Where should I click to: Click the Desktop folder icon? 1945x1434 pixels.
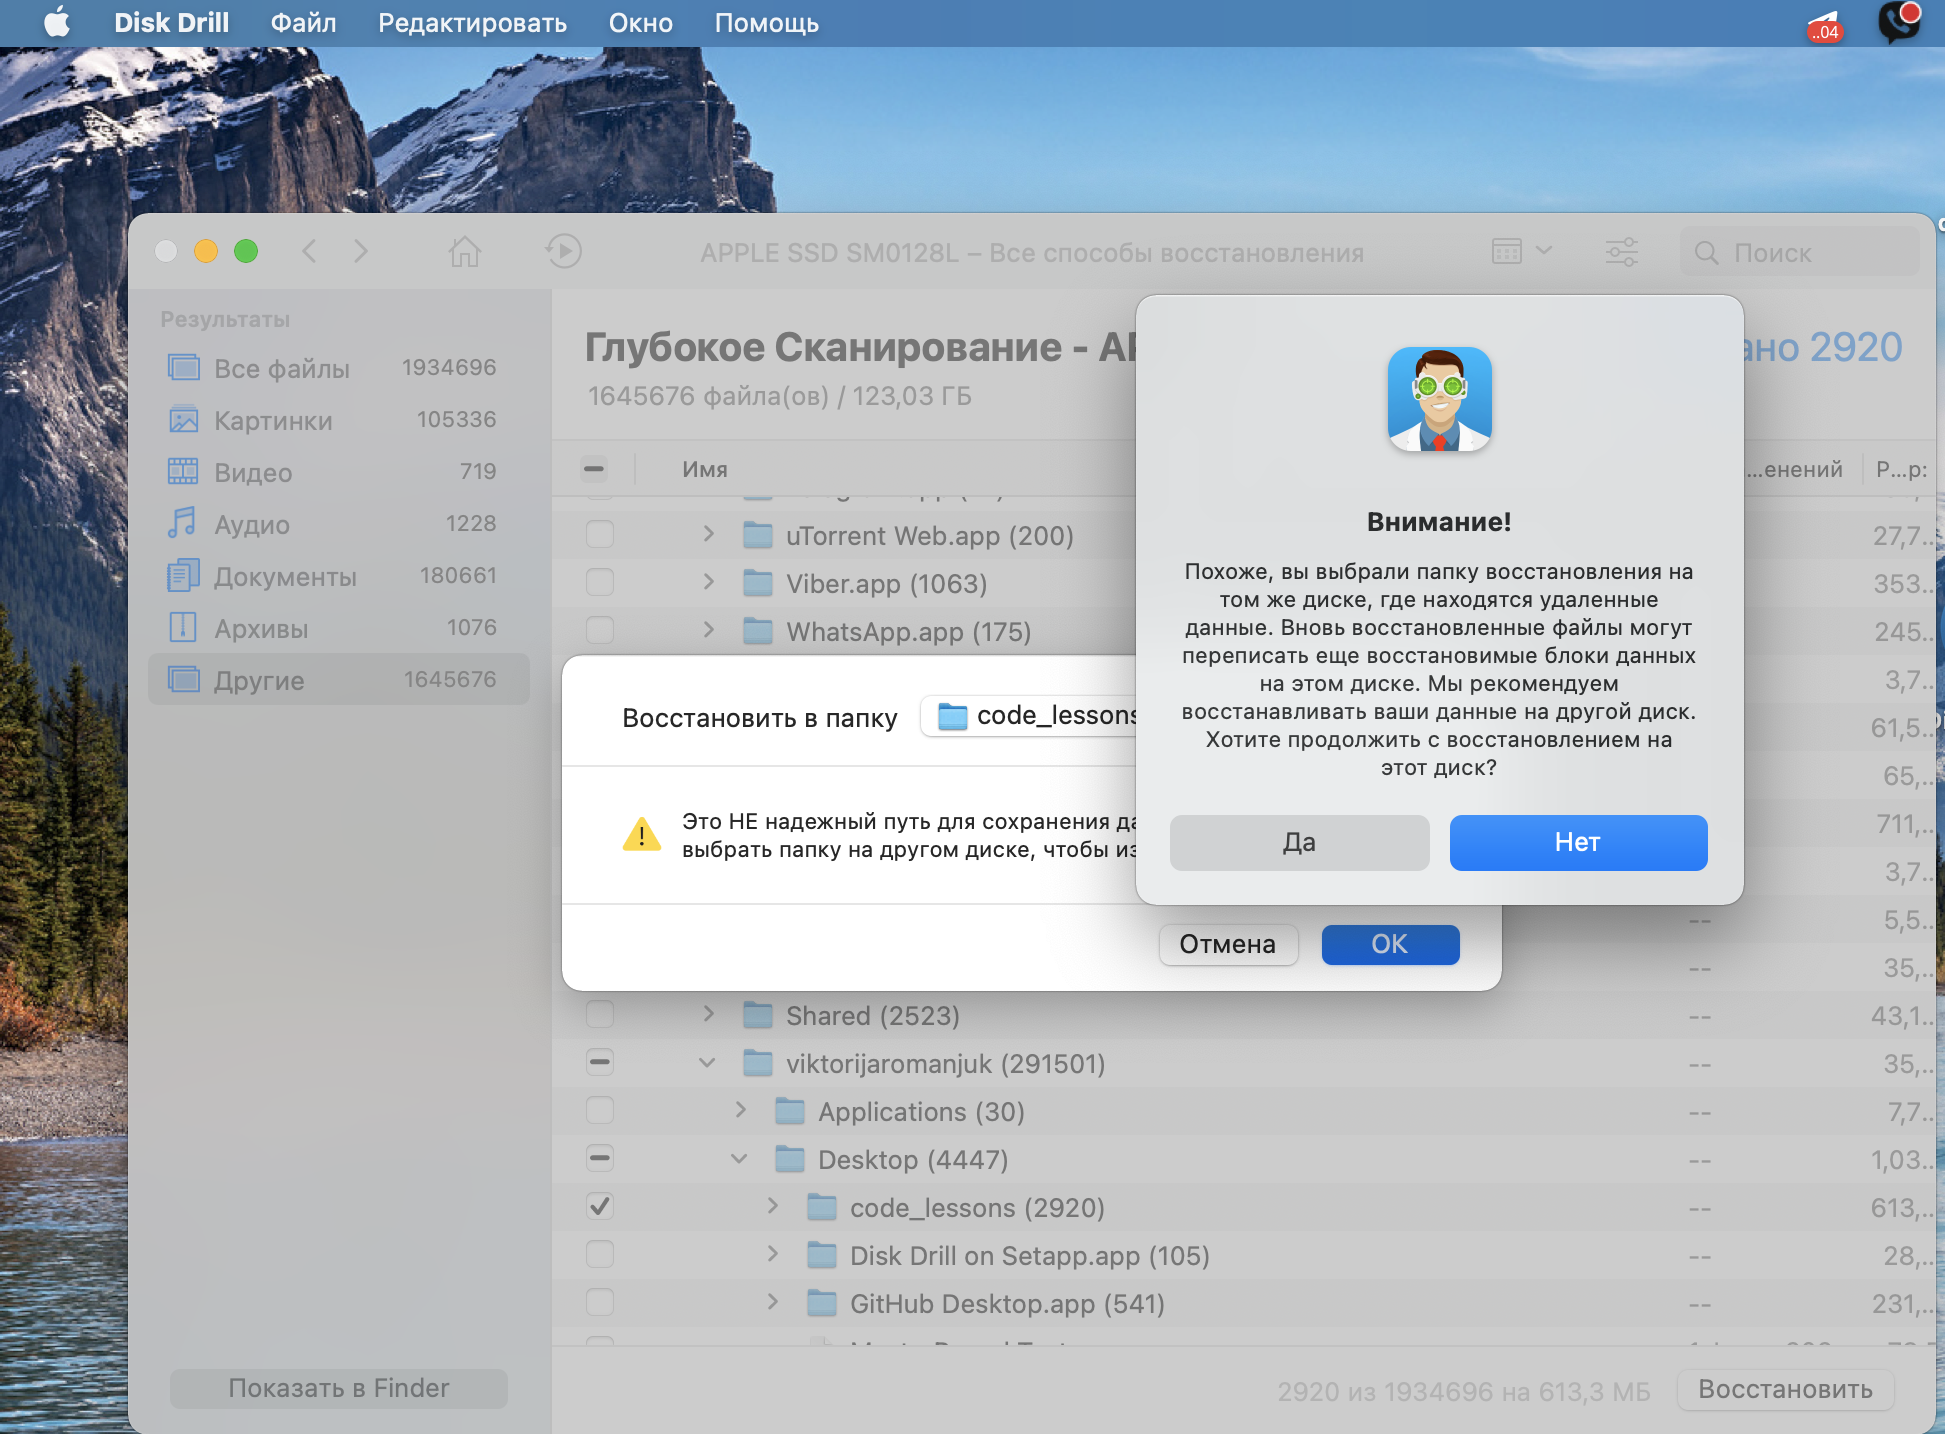[x=790, y=1159]
